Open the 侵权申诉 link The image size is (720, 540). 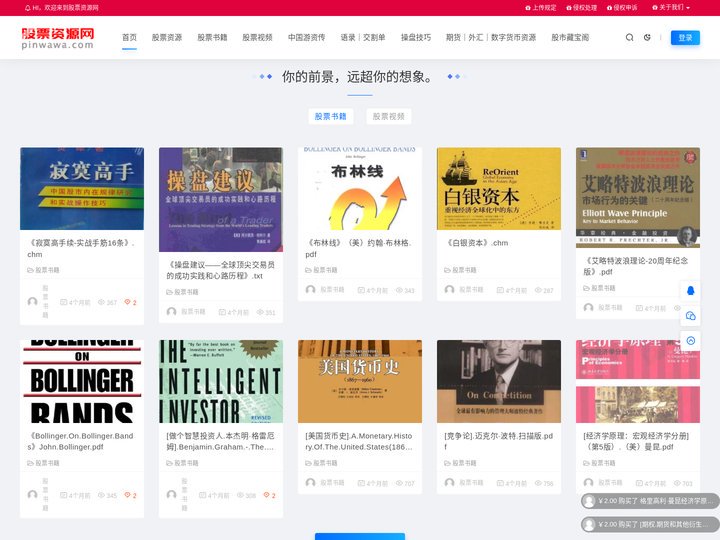click(622, 7)
